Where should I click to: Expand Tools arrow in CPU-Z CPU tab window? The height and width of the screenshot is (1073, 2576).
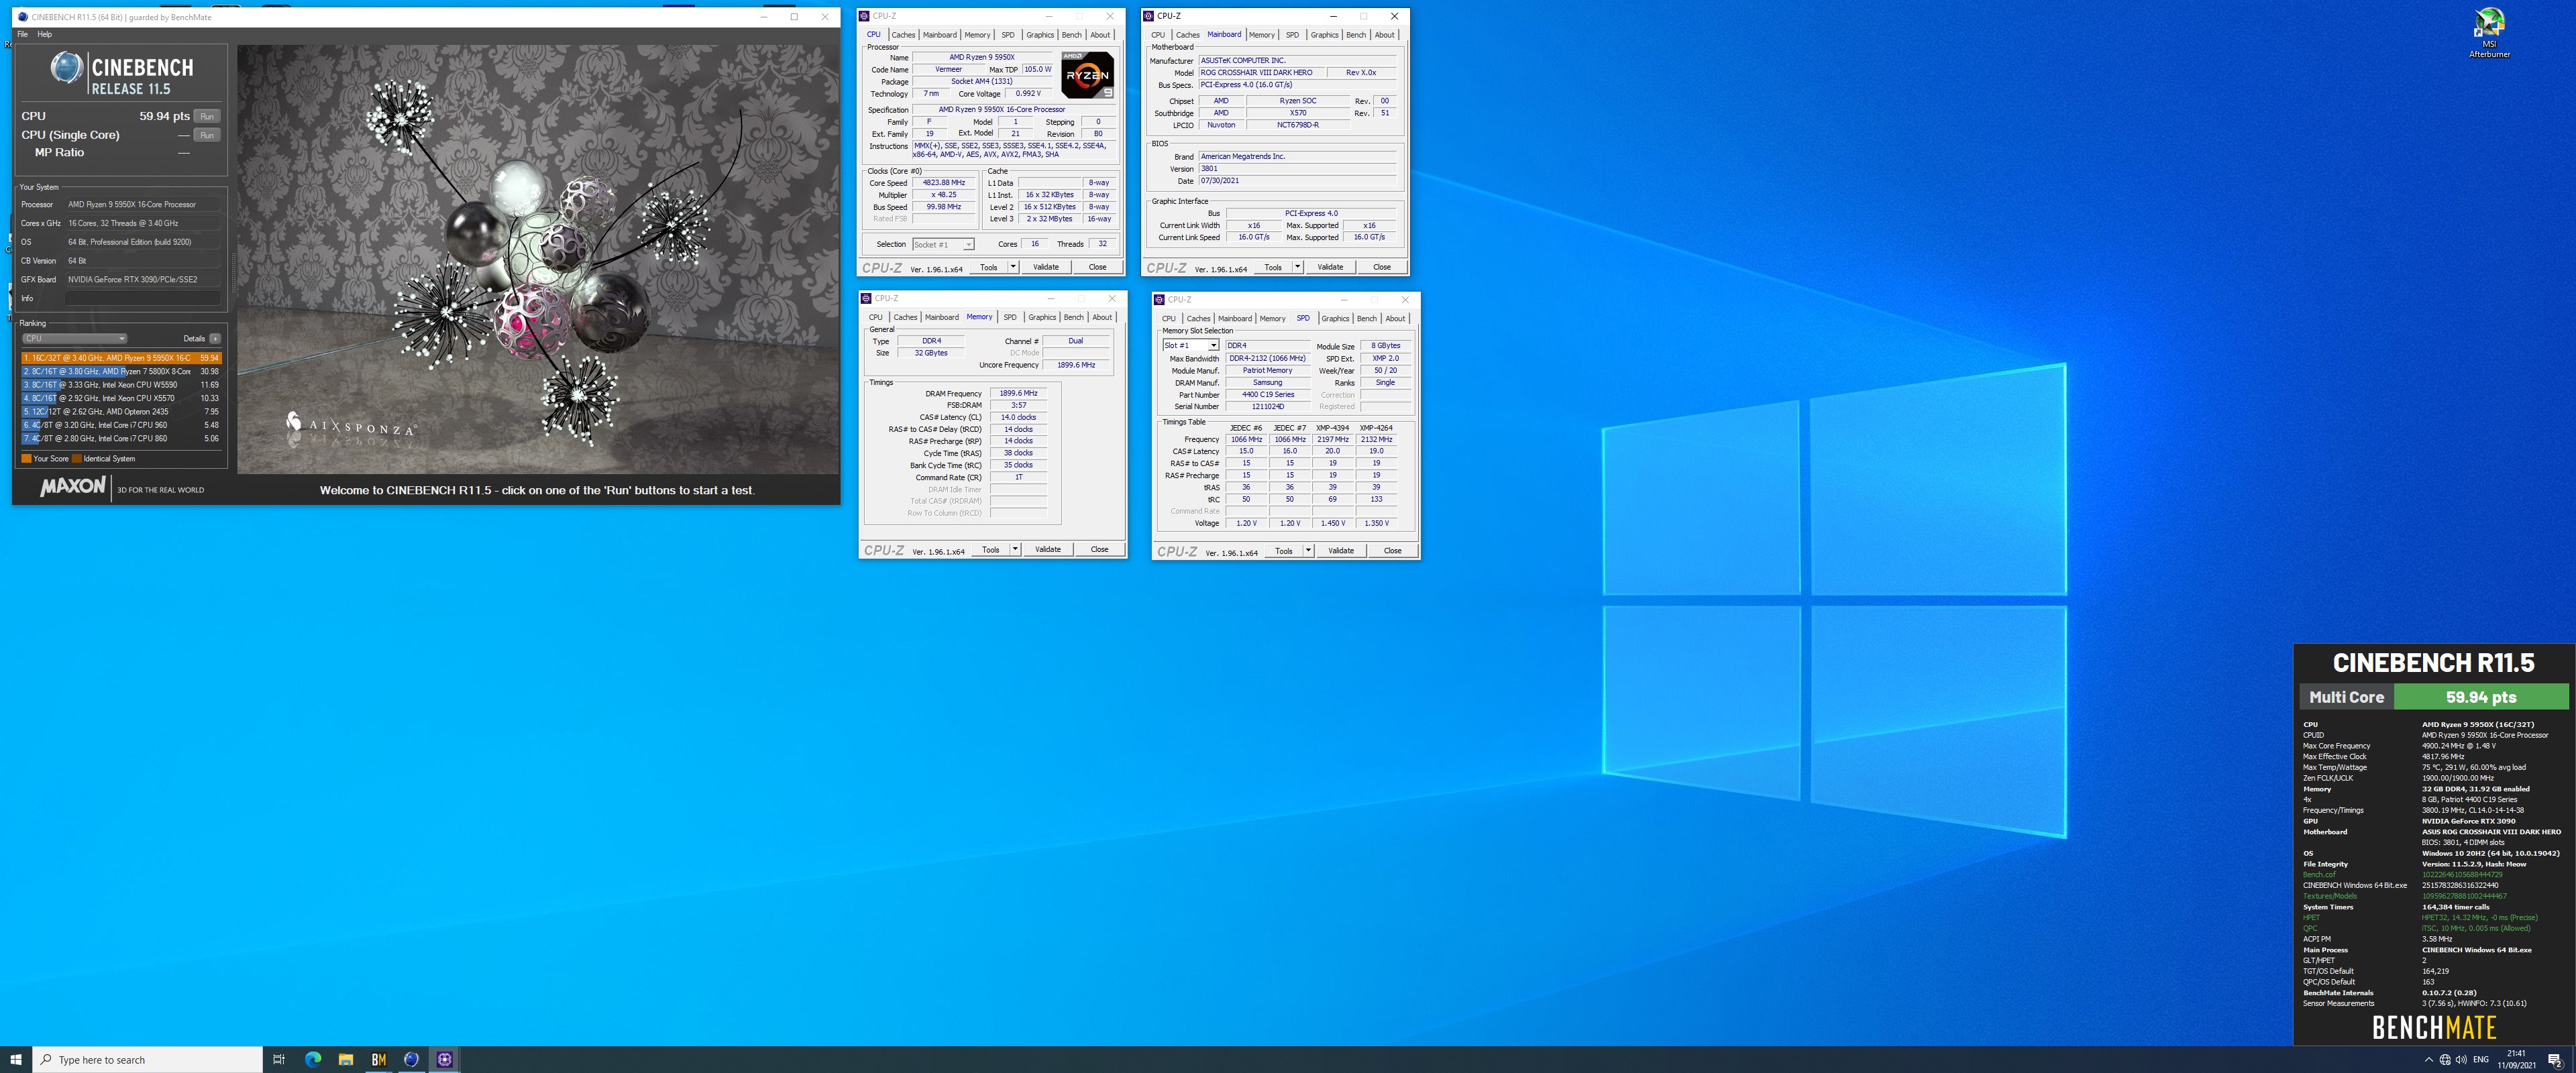coord(1013,267)
